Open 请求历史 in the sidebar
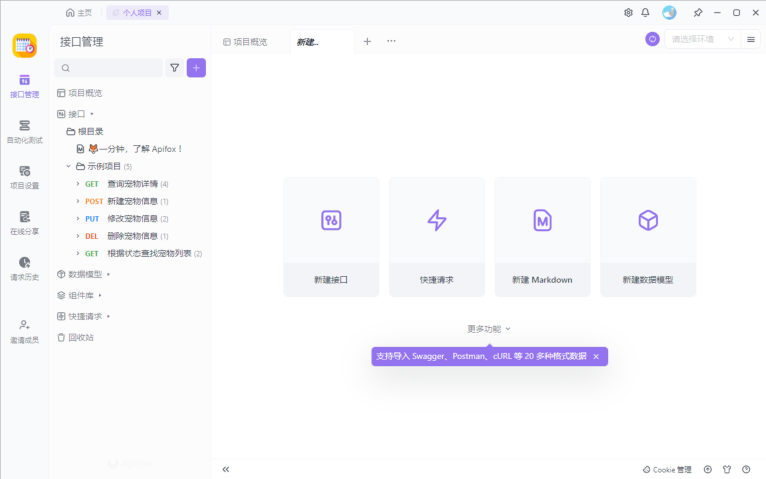 (24, 269)
